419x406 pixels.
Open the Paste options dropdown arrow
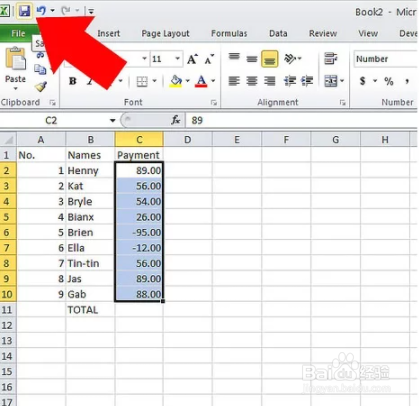[15, 89]
